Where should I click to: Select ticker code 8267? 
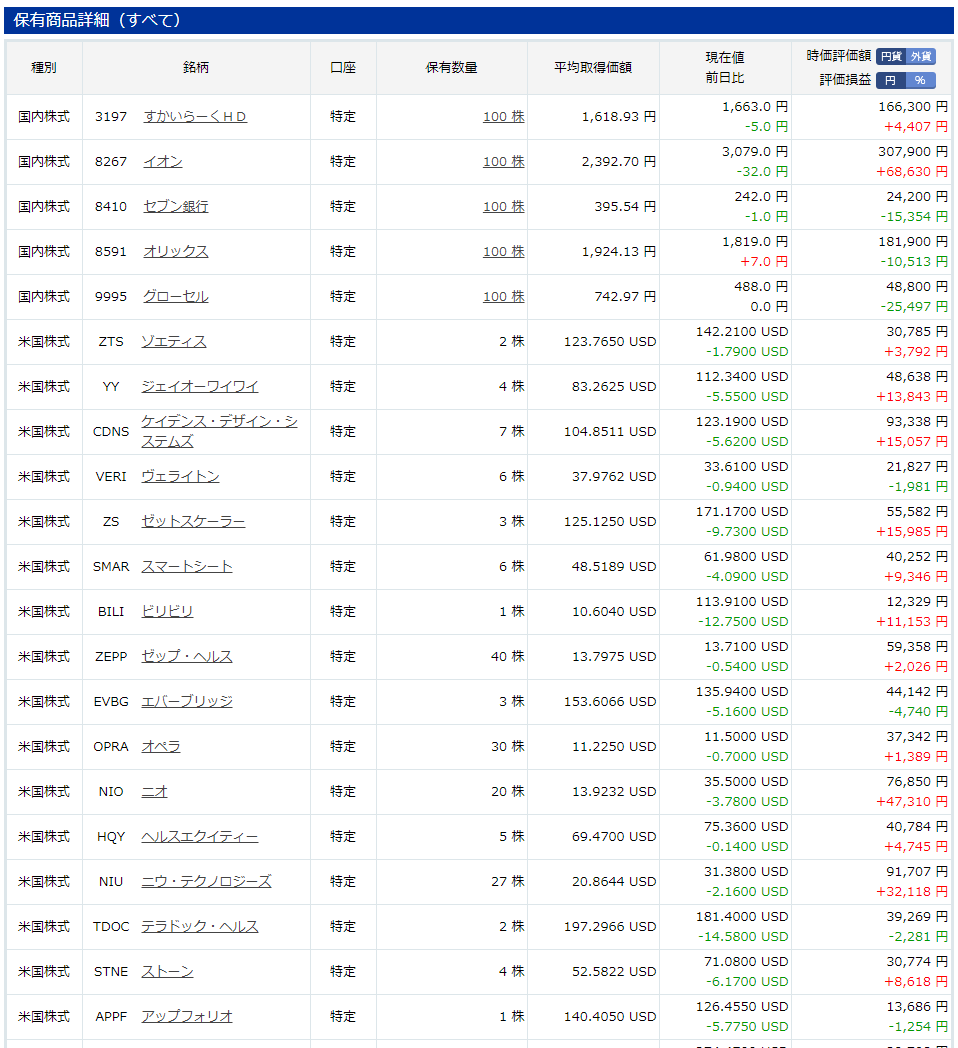tap(110, 161)
